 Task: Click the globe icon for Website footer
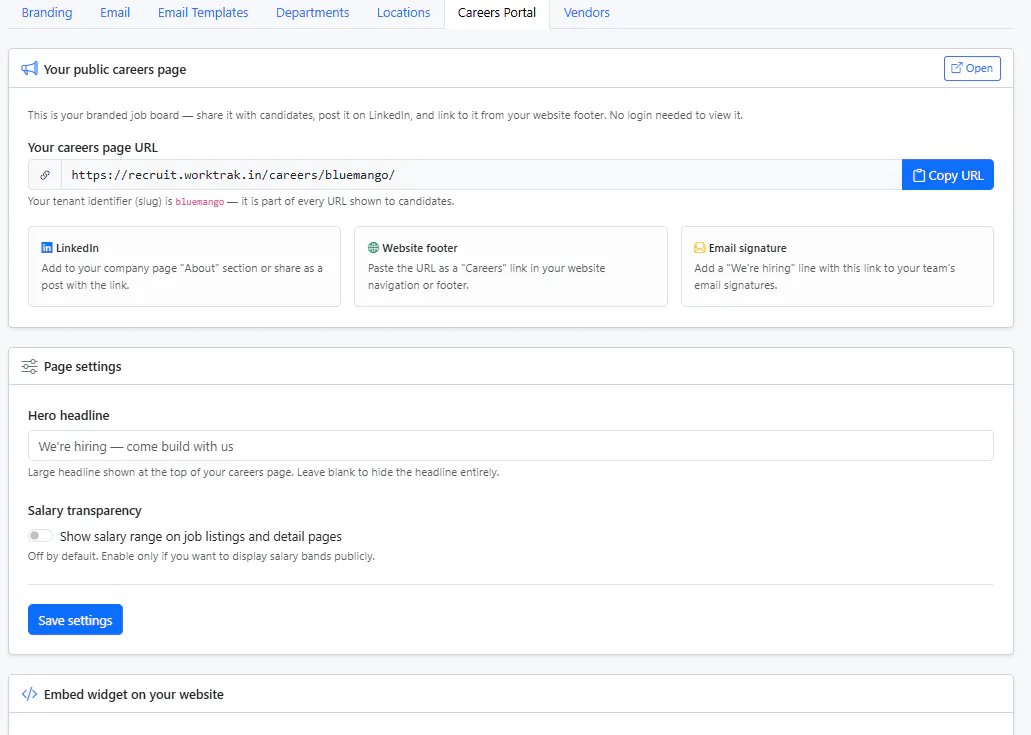click(373, 248)
